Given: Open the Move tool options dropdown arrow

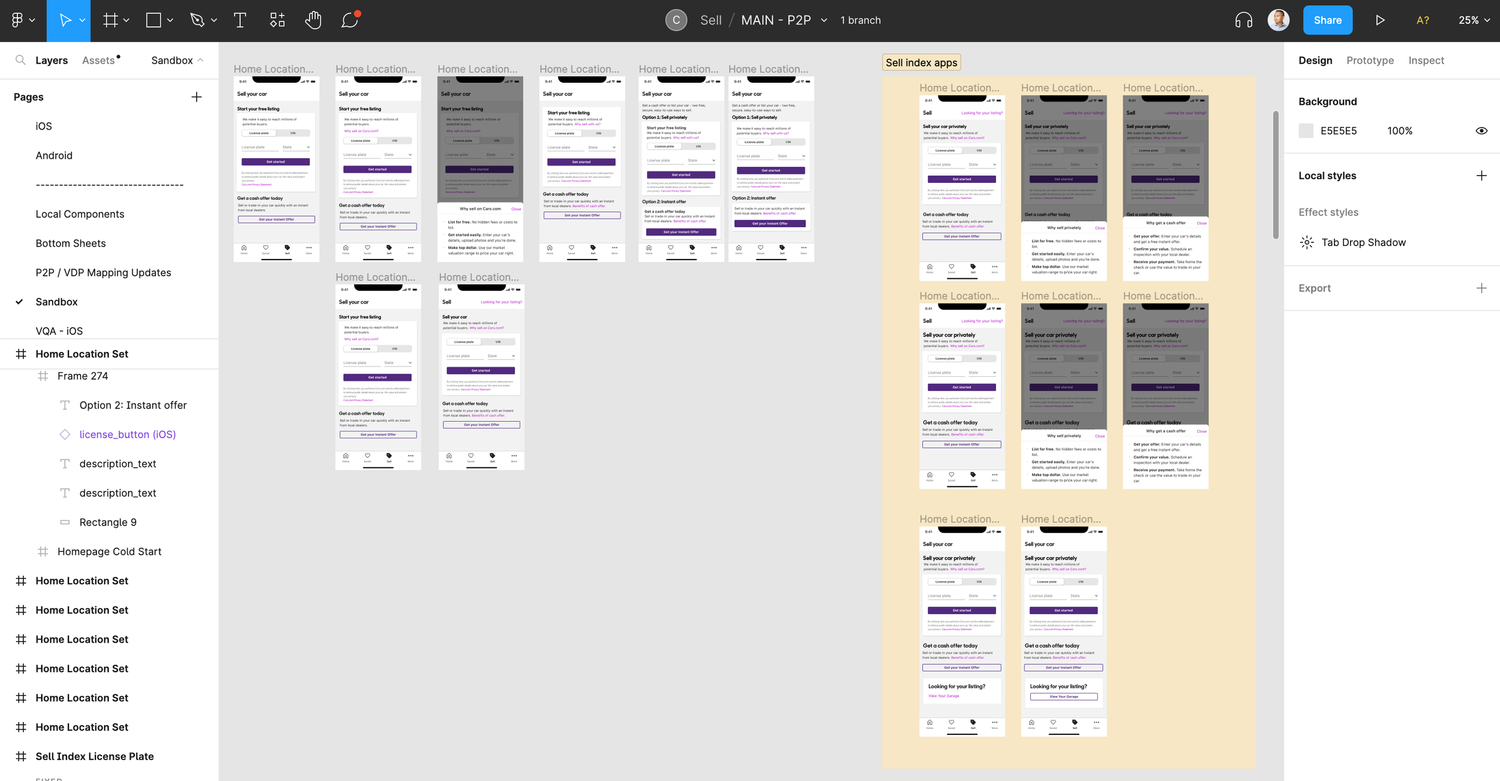Looking at the screenshot, I should pos(83,20).
